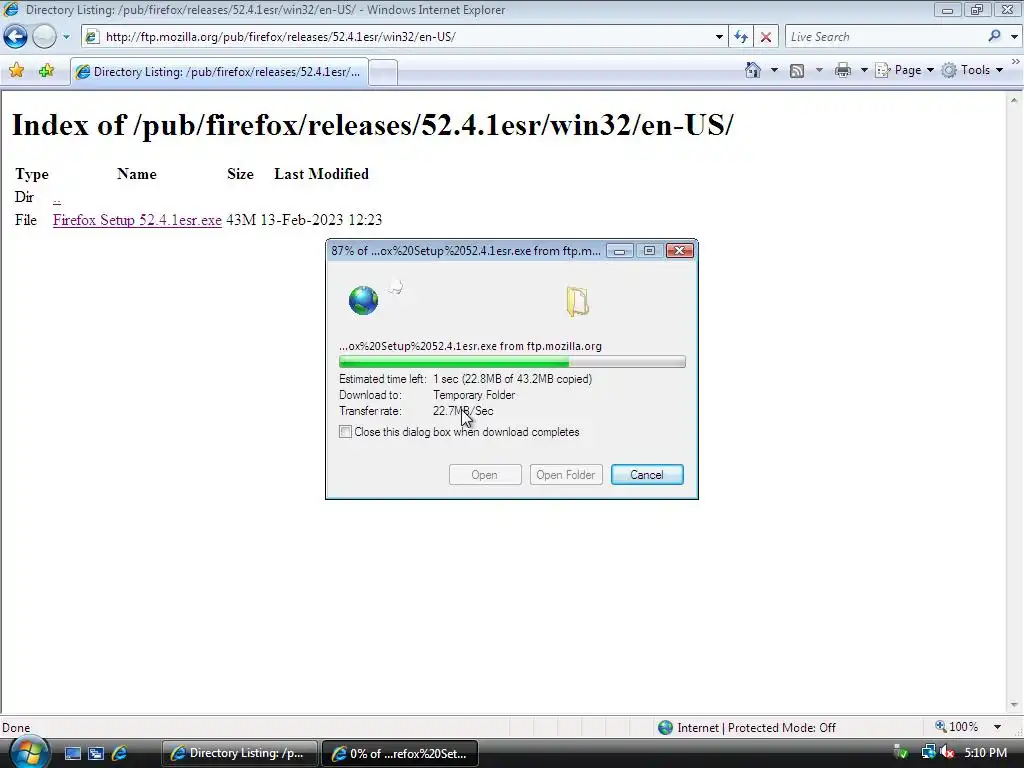The image size is (1024, 768).
Task: Click the RSS Feeds icon
Action: [797, 71]
